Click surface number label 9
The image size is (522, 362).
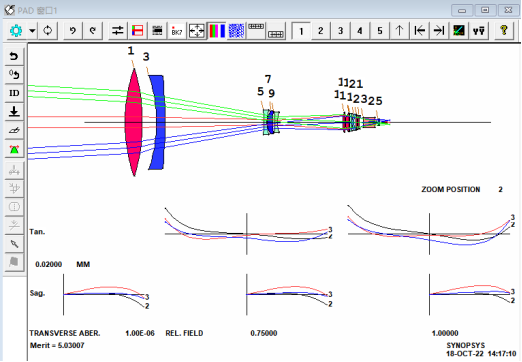[272, 94]
